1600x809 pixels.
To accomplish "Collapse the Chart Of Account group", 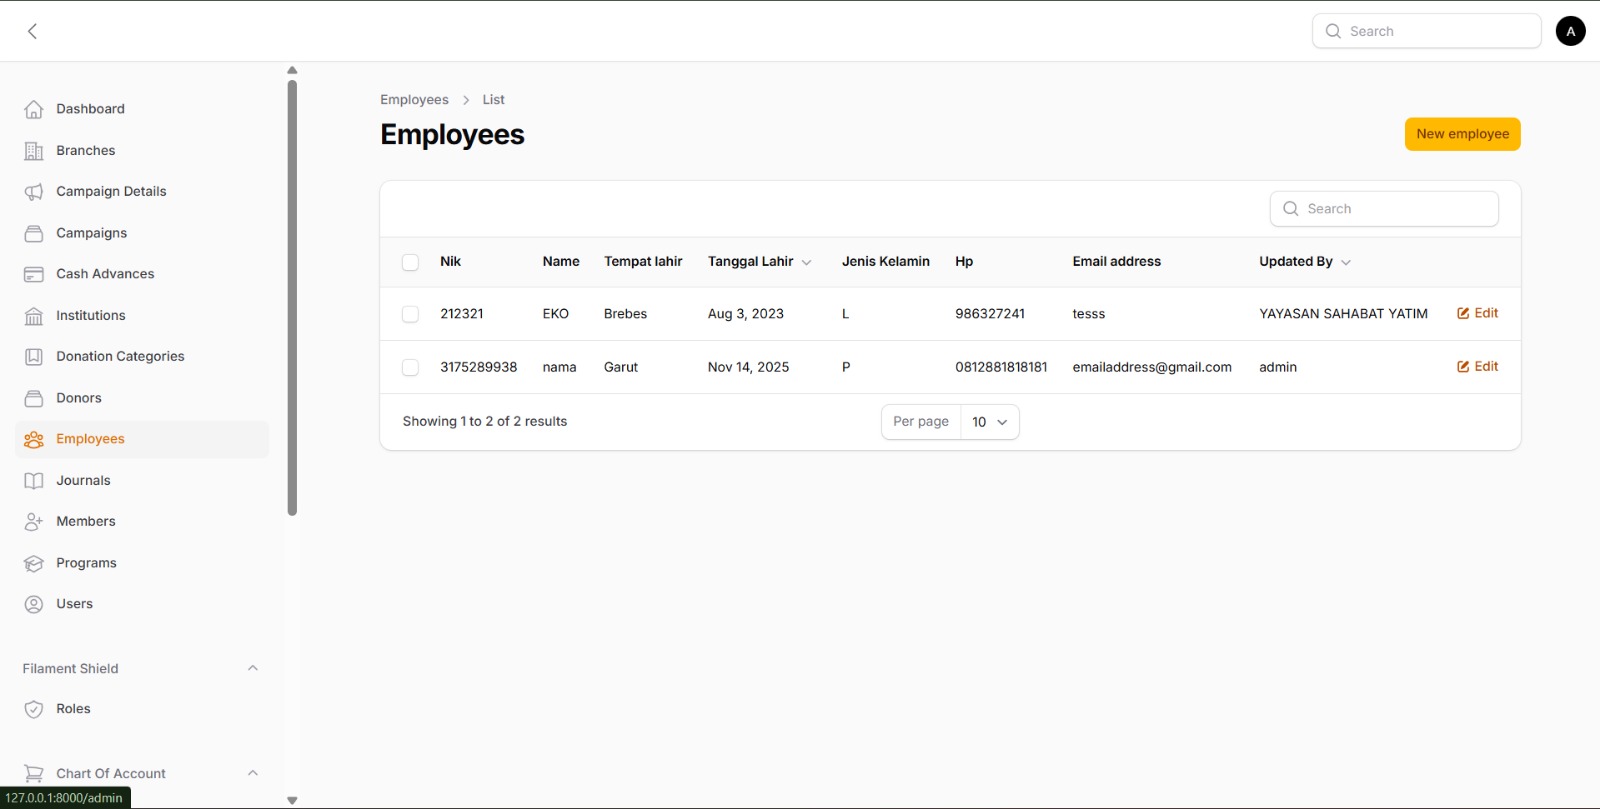I will [x=253, y=773].
